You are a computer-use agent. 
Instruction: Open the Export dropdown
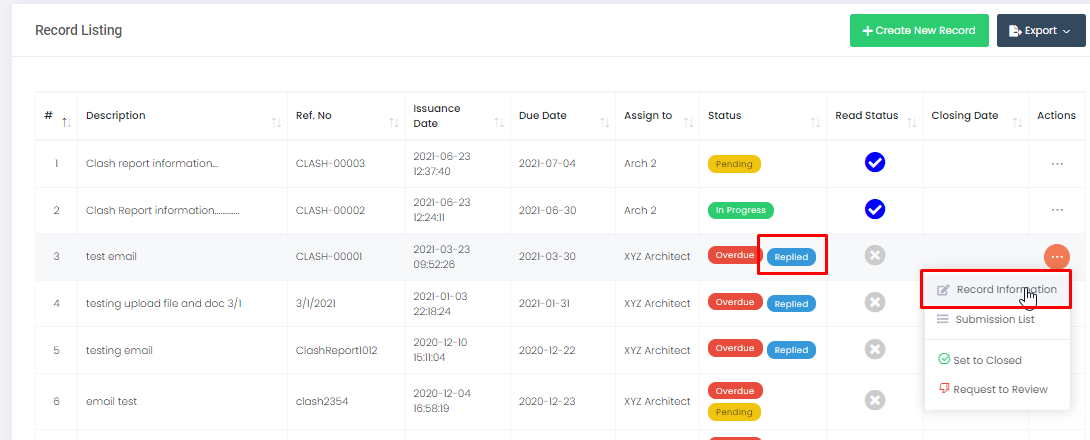coord(1040,31)
